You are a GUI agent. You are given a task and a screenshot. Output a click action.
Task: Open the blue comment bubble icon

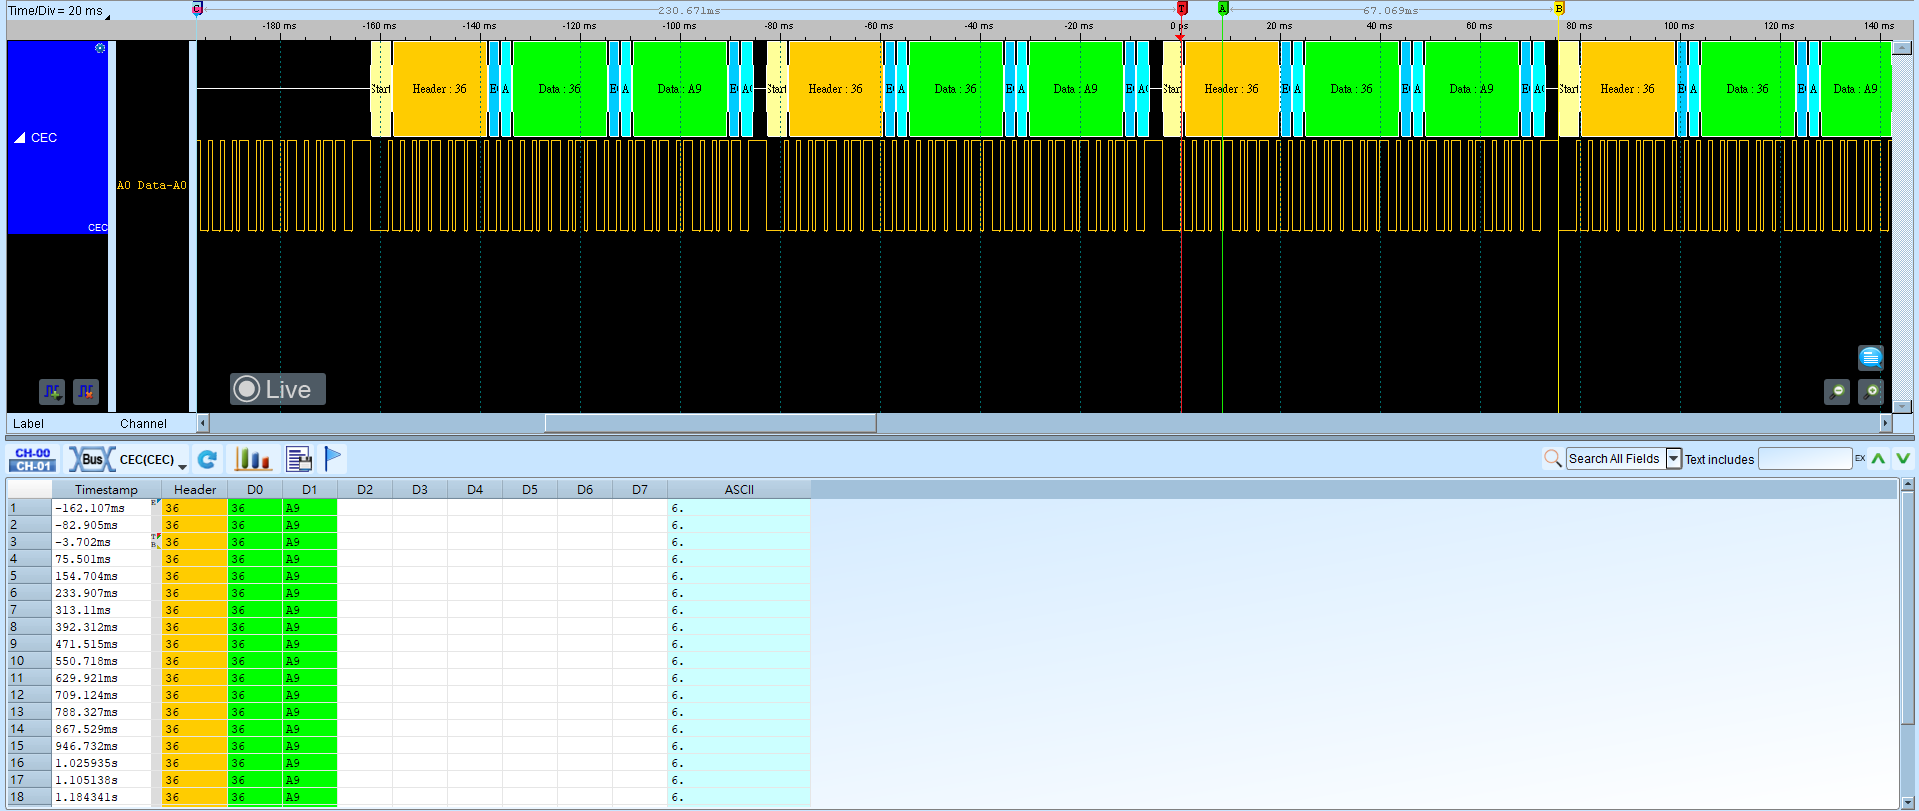1871,357
